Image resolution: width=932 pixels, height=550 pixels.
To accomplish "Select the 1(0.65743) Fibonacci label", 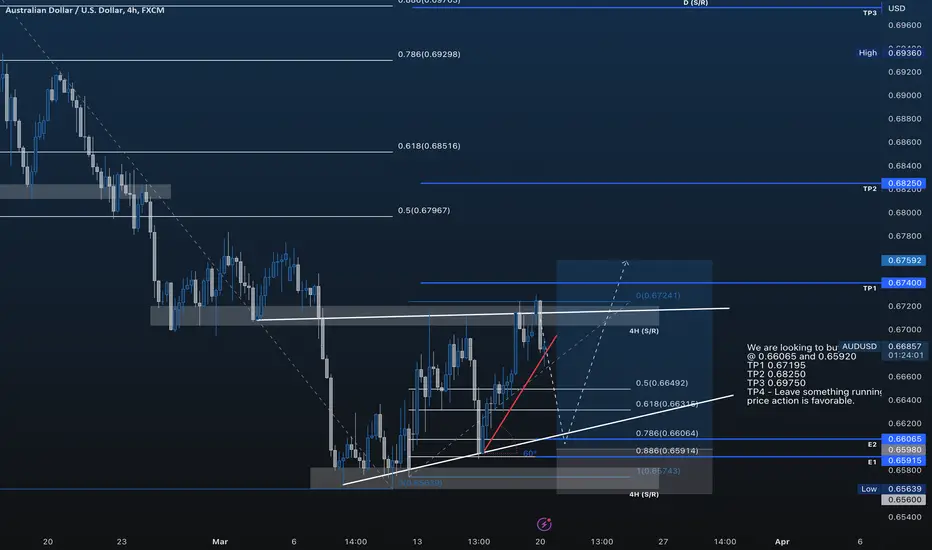I will (x=658, y=471).
